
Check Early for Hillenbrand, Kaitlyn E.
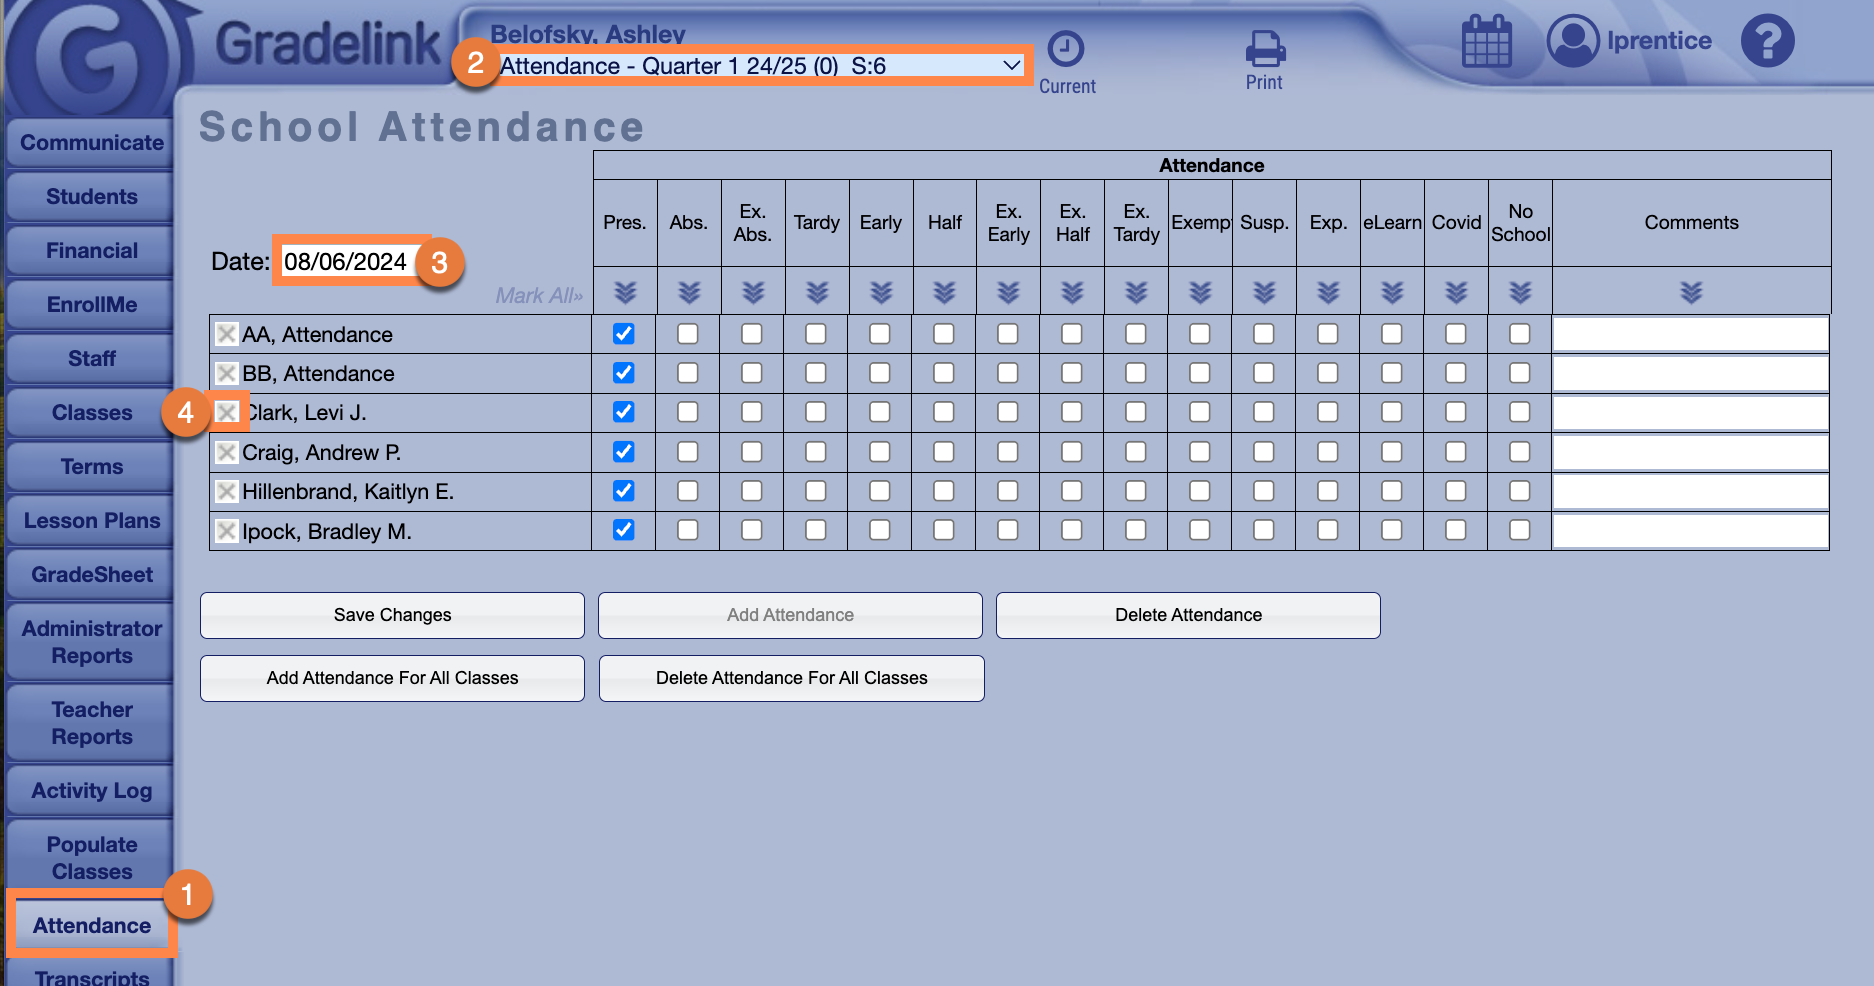pos(880,491)
